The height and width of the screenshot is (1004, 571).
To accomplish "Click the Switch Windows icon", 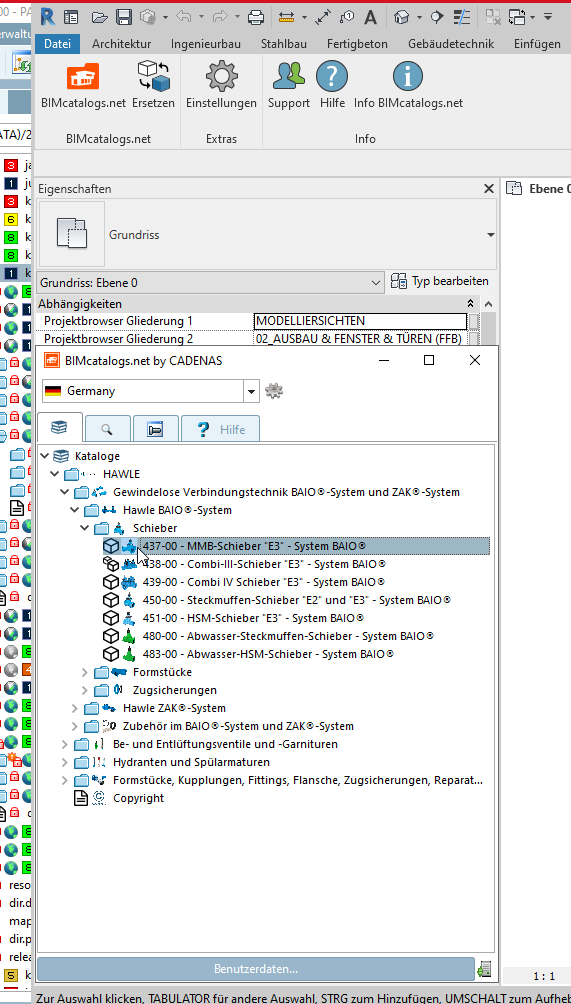I will coord(517,17).
